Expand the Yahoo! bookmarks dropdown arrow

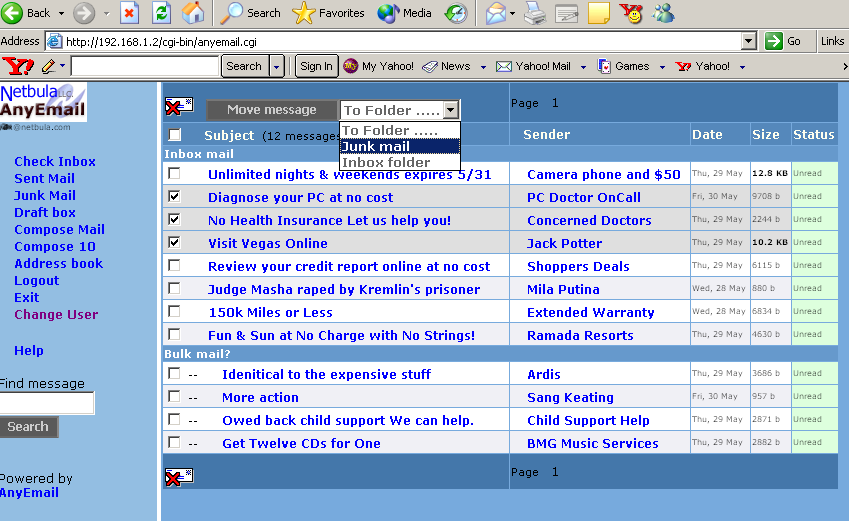point(742,67)
